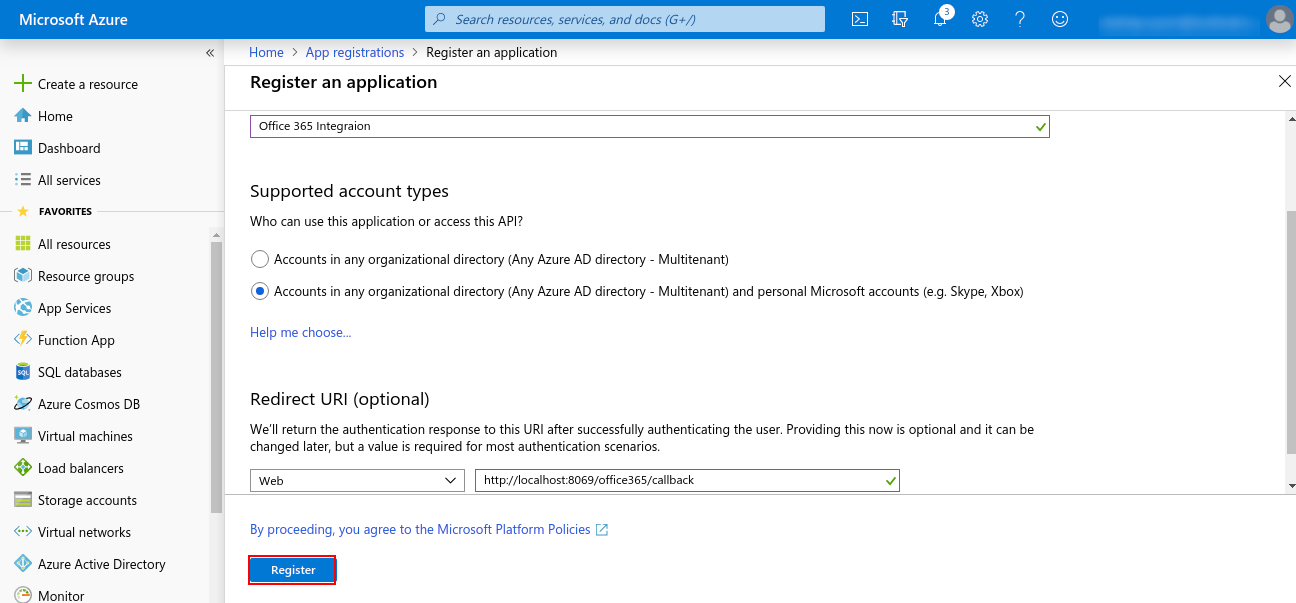
Task: Open Cloud Shell from the top bar
Action: click(x=859, y=19)
